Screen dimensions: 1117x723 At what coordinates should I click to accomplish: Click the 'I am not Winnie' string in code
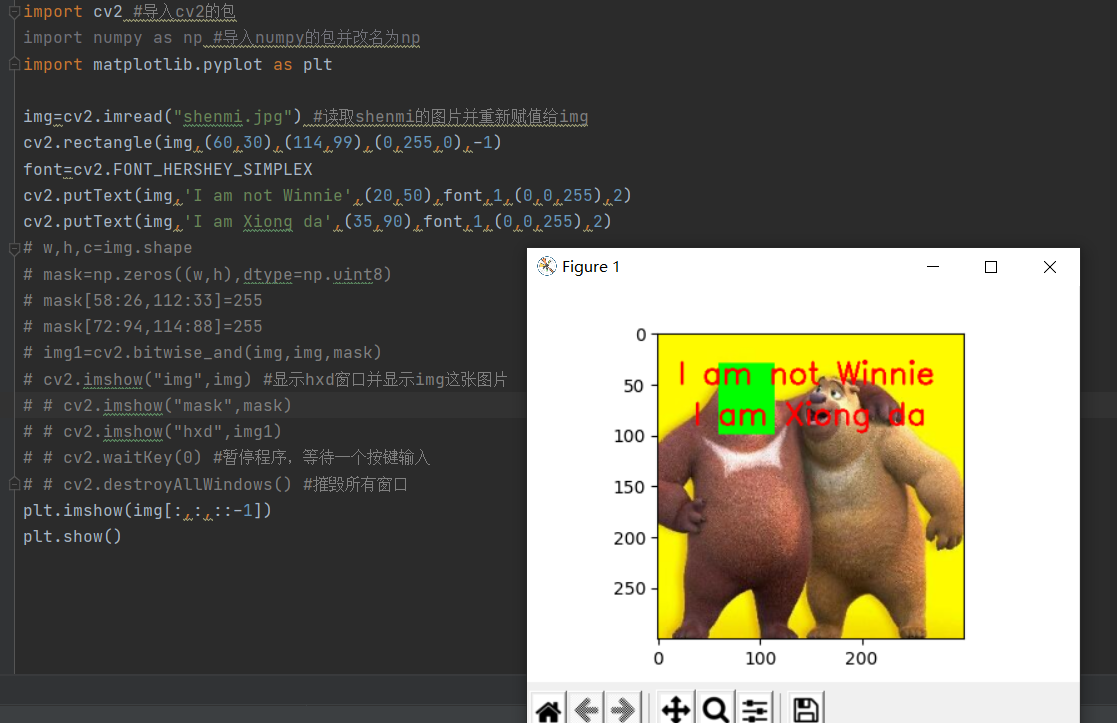pyautogui.click(x=268, y=195)
